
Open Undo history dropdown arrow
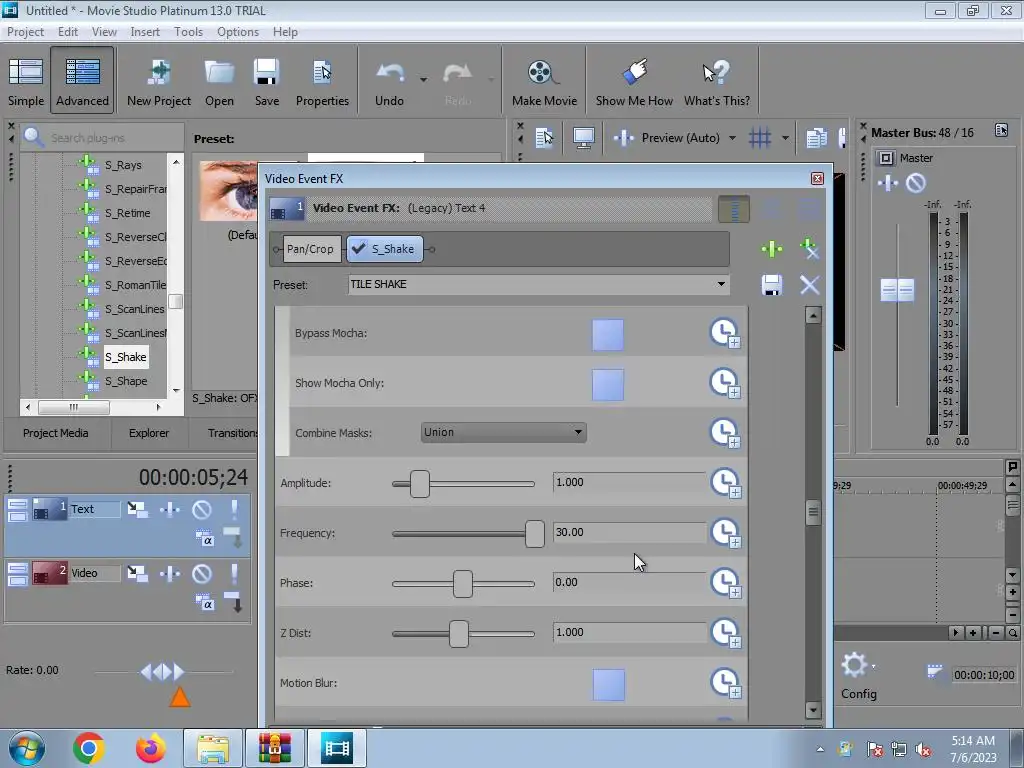[423, 80]
